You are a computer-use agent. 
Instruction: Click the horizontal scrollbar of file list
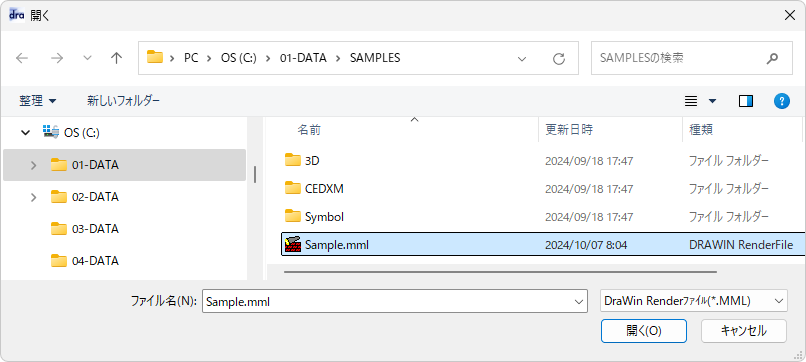(x=500, y=271)
